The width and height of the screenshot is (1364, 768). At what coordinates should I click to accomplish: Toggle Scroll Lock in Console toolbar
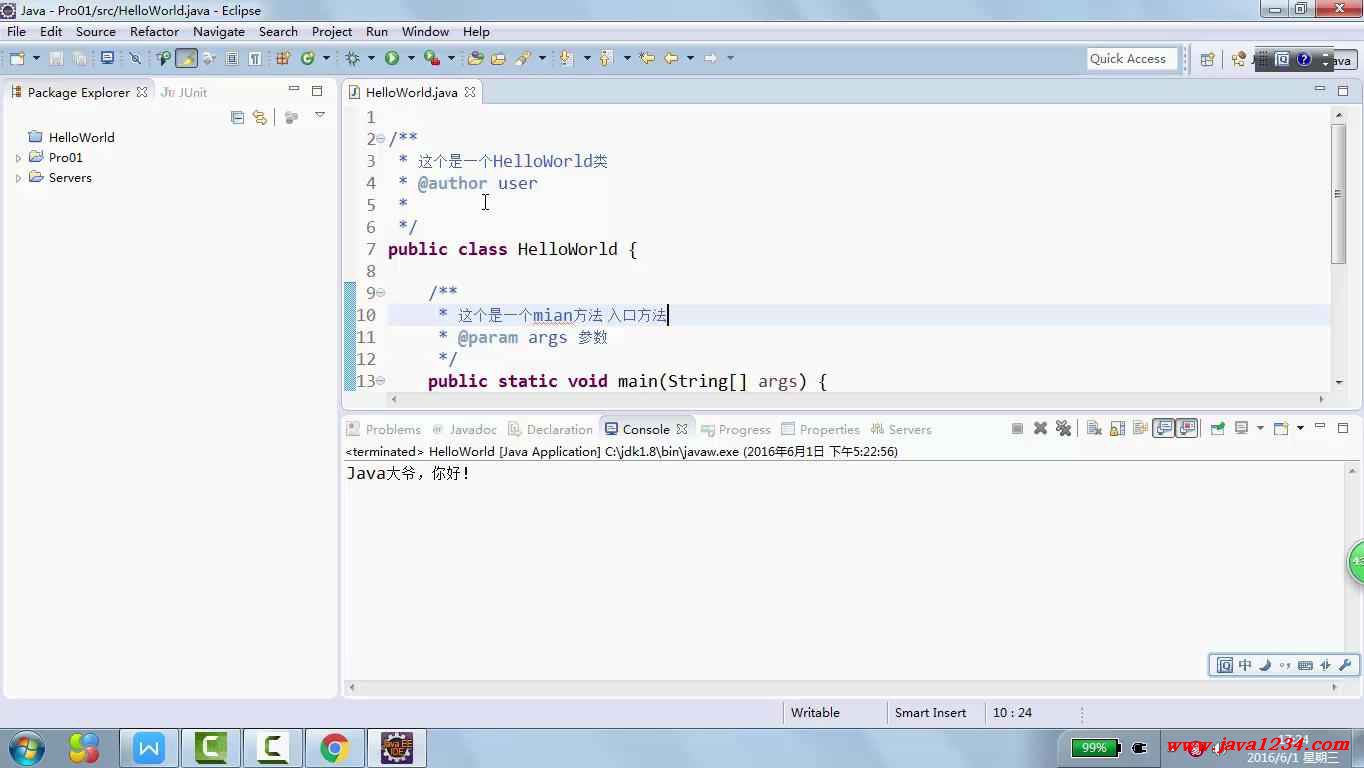(x=1117, y=429)
